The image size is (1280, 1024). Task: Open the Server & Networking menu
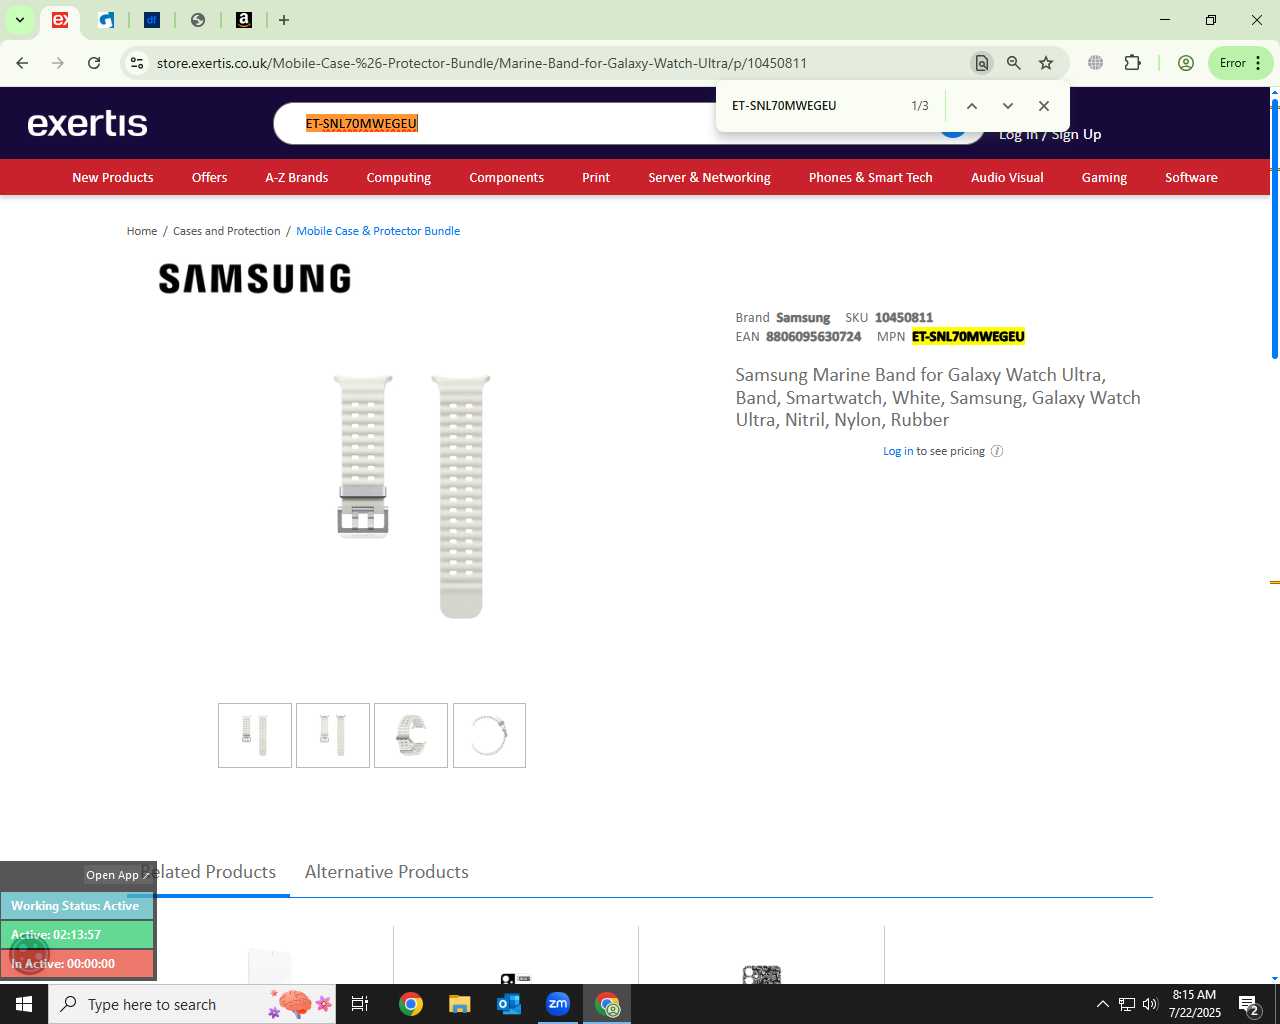[x=709, y=177]
